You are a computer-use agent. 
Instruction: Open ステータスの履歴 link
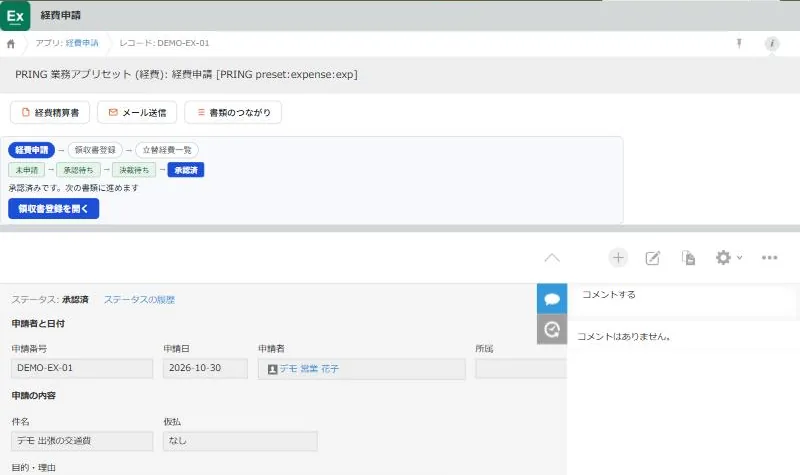pyautogui.click(x=139, y=299)
